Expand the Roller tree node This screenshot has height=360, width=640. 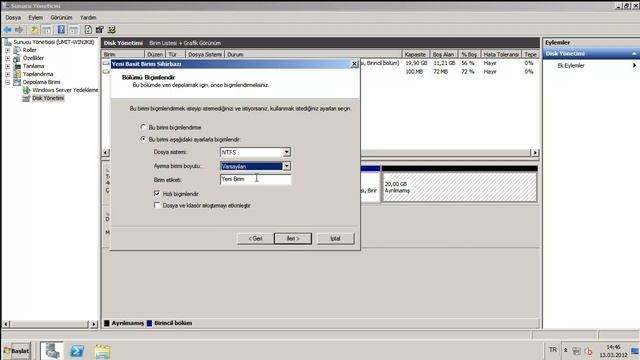[x=8, y=50]
